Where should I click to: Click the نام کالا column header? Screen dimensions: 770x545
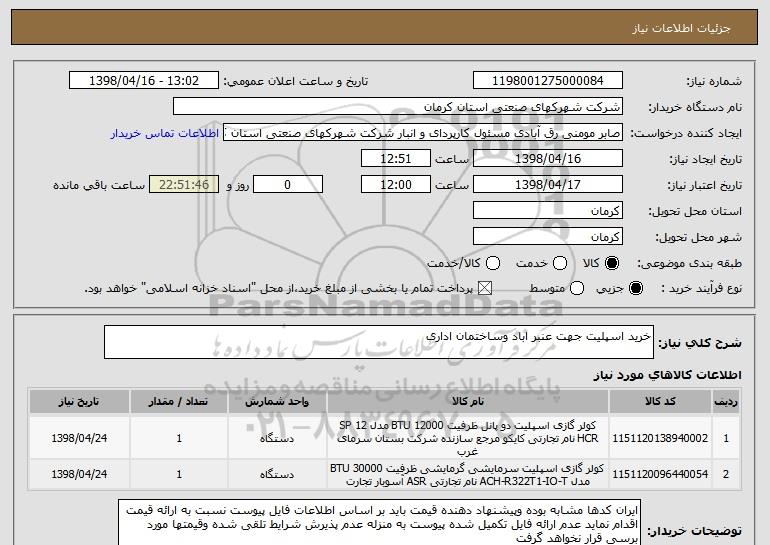point(468,402)
